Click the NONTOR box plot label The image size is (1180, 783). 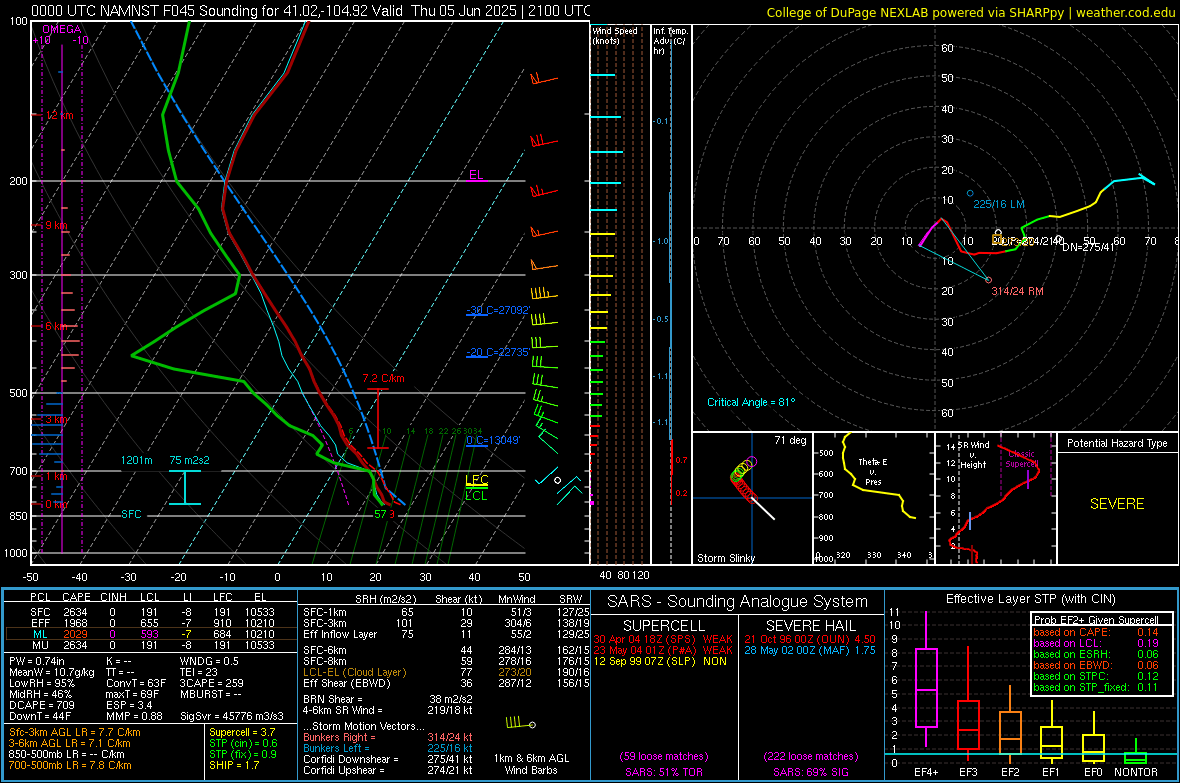pyautogui.click(x=1136, y=772)
